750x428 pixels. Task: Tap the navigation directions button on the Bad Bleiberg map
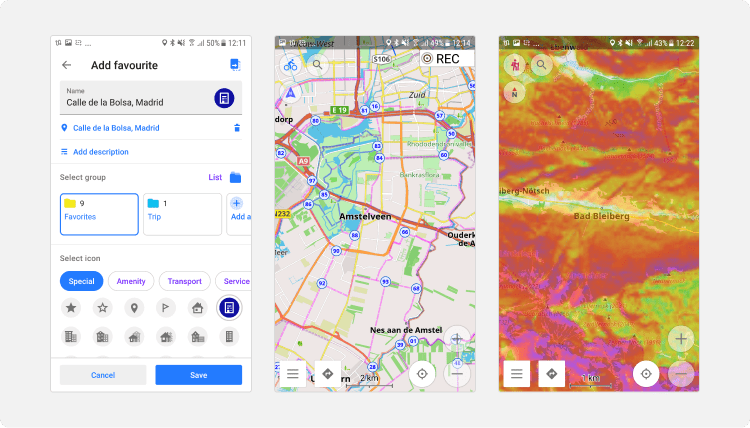551,374
